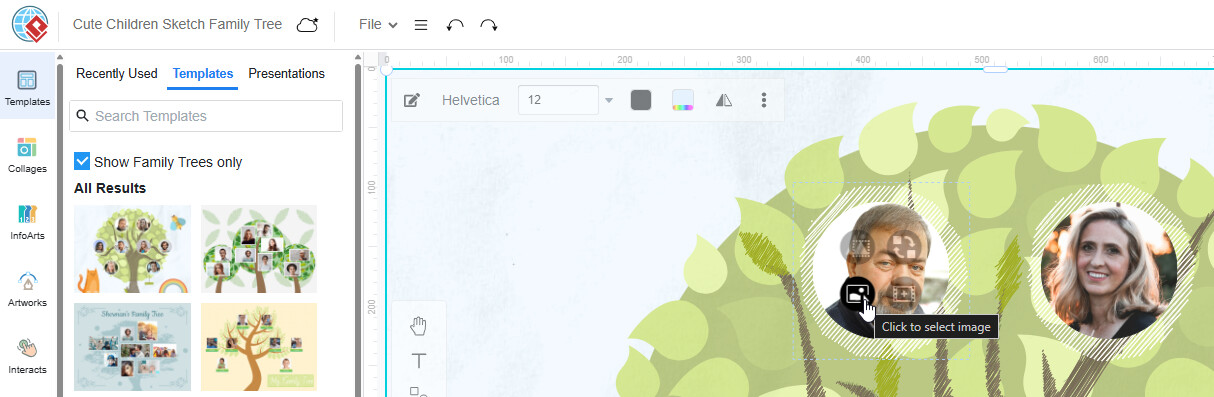This screenshot has width=1214, height=397.
Task: Undo the last action
Action: pyautogui.click(x=455, y=24)
